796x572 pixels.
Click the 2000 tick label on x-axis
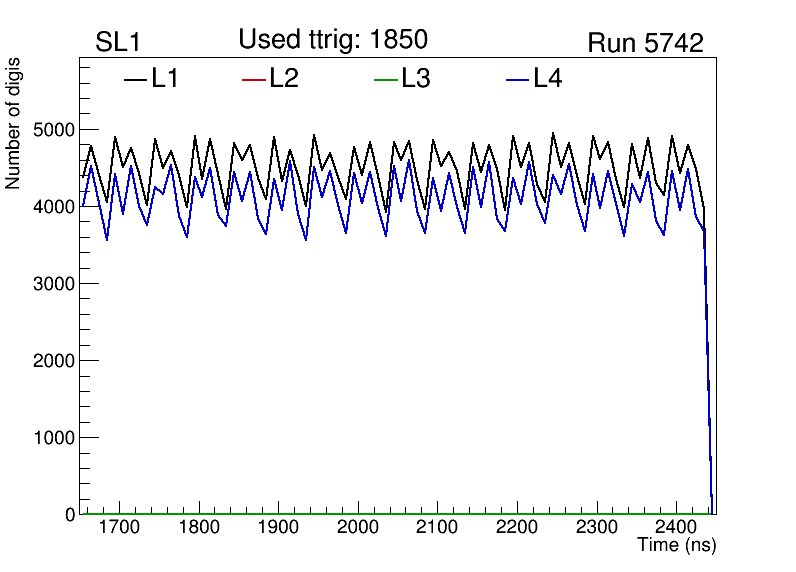point(357,527)
